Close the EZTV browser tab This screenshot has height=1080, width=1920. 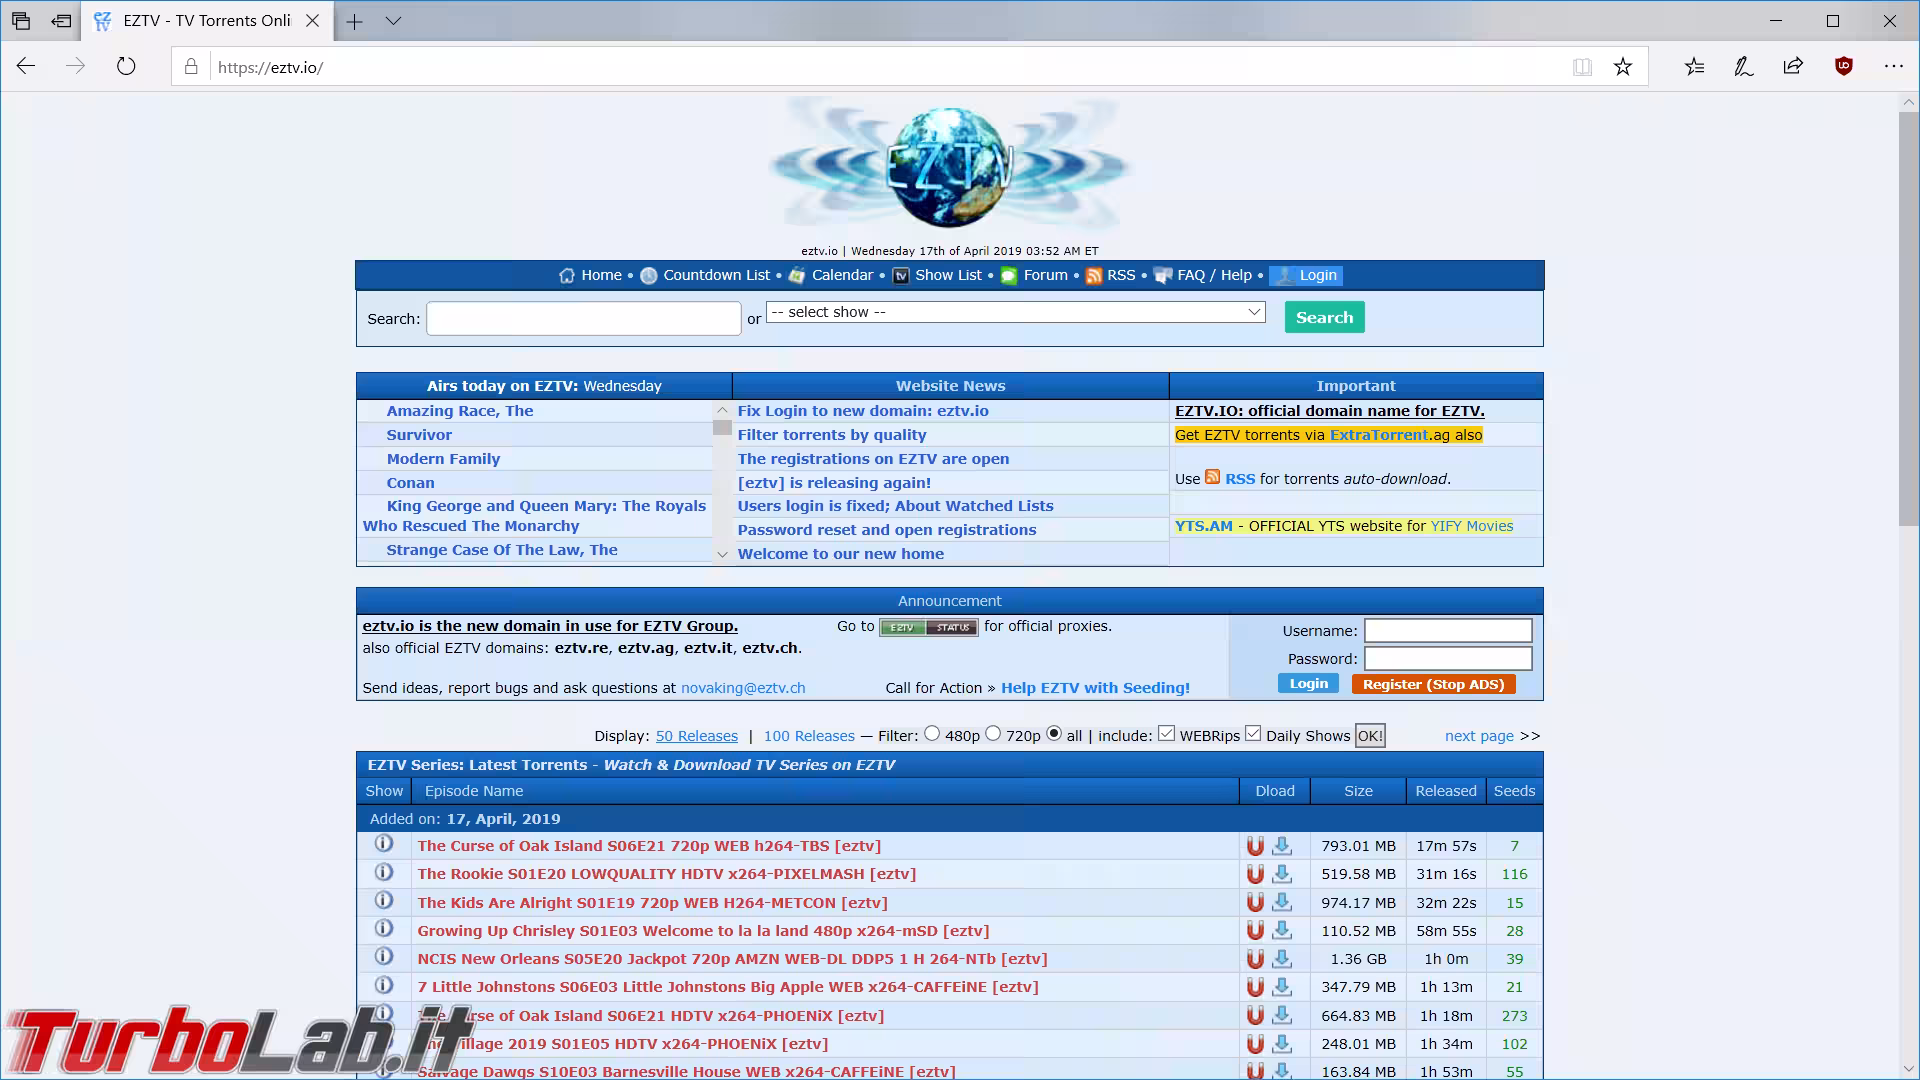(312, 21)
